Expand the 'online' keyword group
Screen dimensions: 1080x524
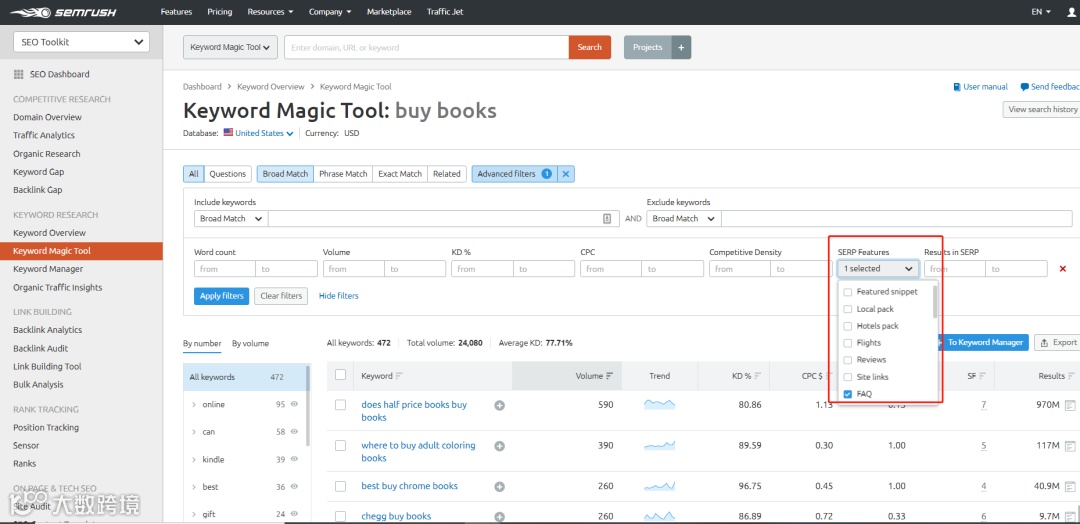tap(194, 405)
